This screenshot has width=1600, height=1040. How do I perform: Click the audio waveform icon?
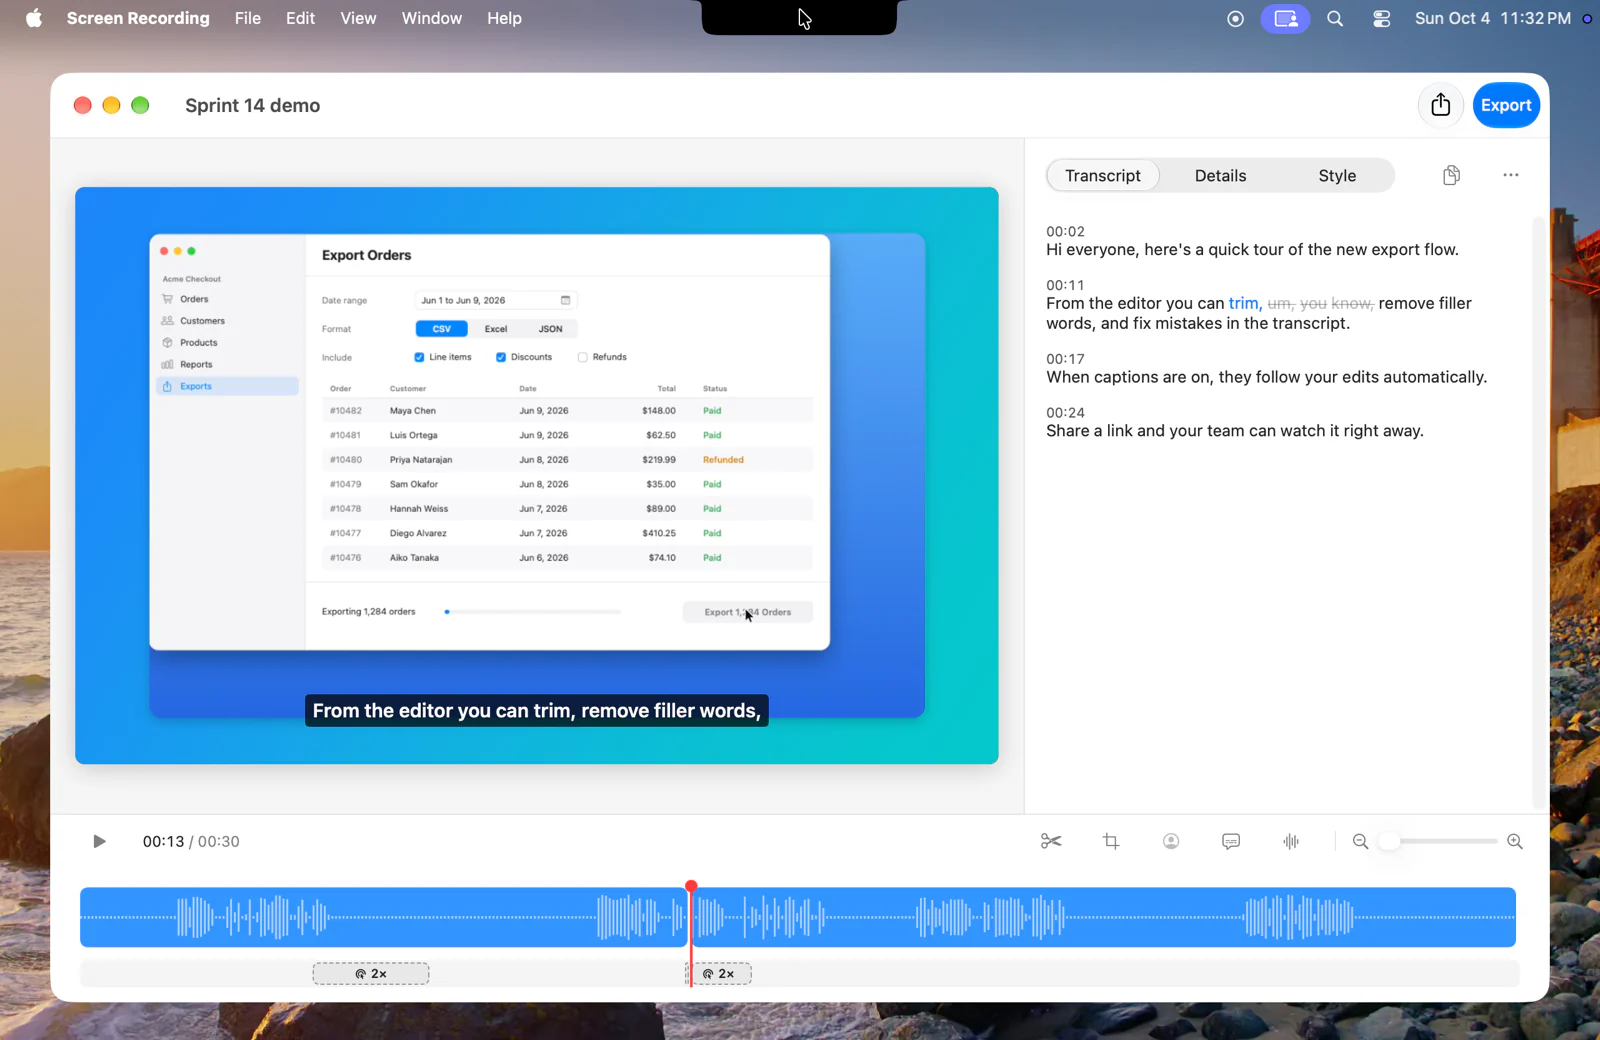pyautogui.click(x=1291, y=841)
